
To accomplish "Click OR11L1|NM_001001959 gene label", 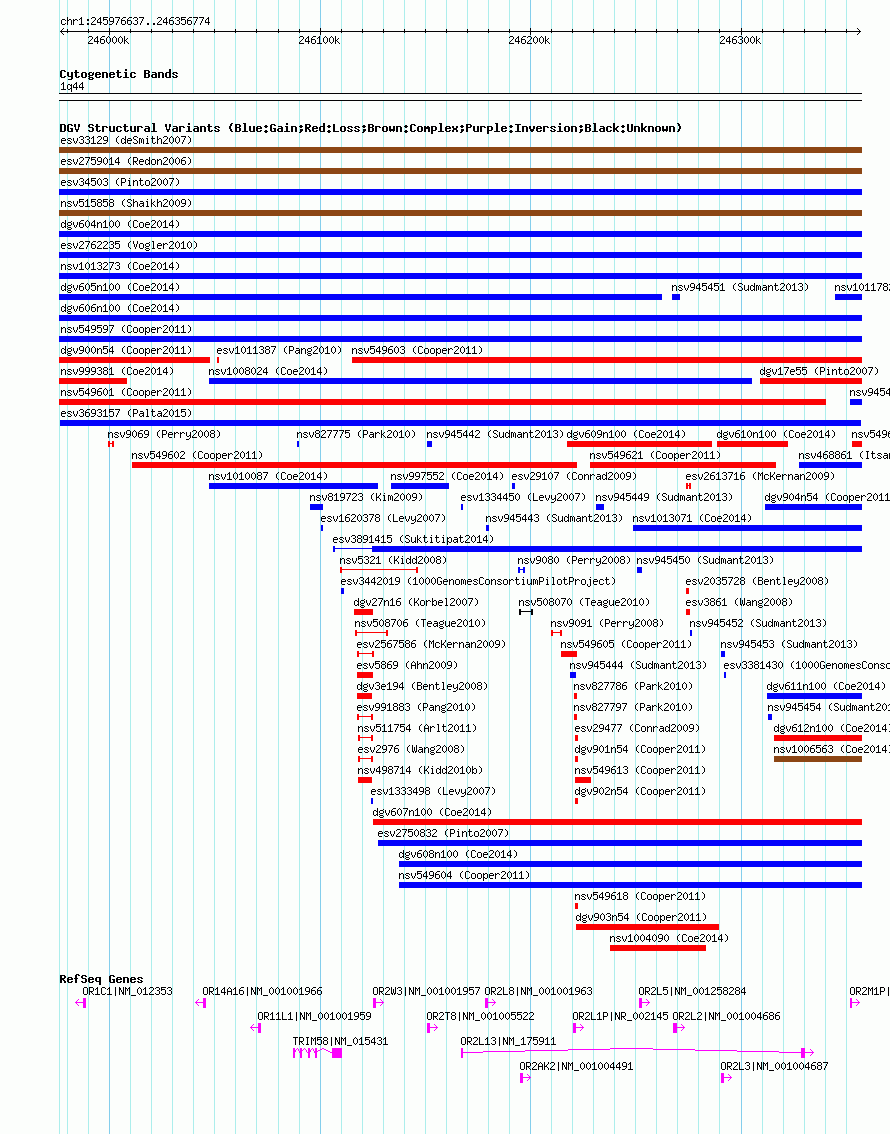I will (x=315, y=1016).
